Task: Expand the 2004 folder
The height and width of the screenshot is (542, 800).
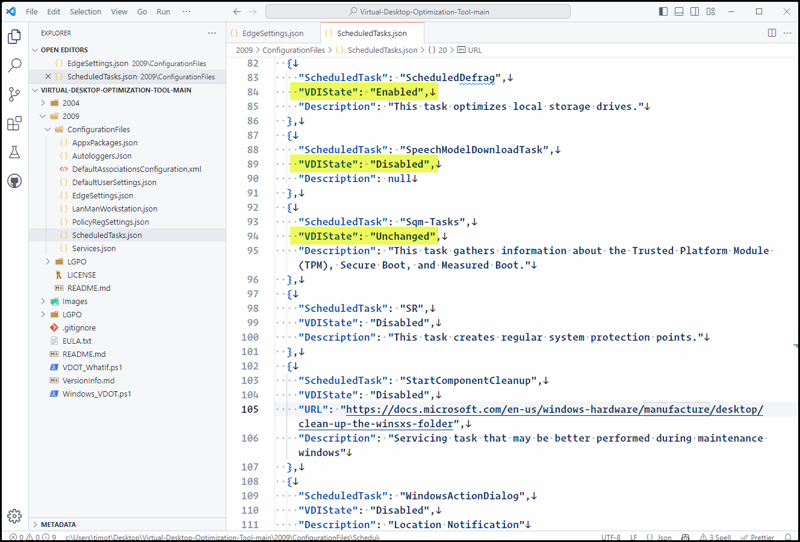Action: pyautogui.click(x=70, y=103)
